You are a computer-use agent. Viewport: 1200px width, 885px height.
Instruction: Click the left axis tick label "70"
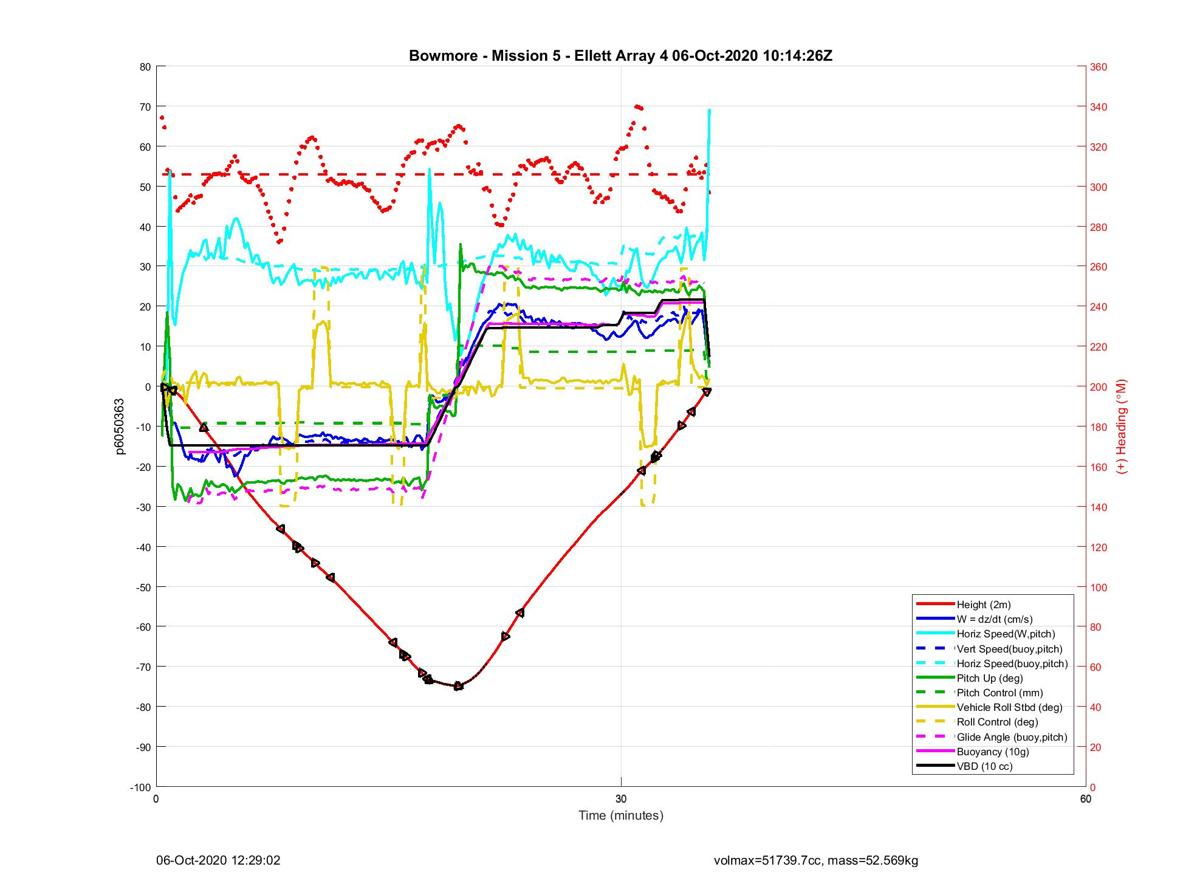(x=146, y=107)
